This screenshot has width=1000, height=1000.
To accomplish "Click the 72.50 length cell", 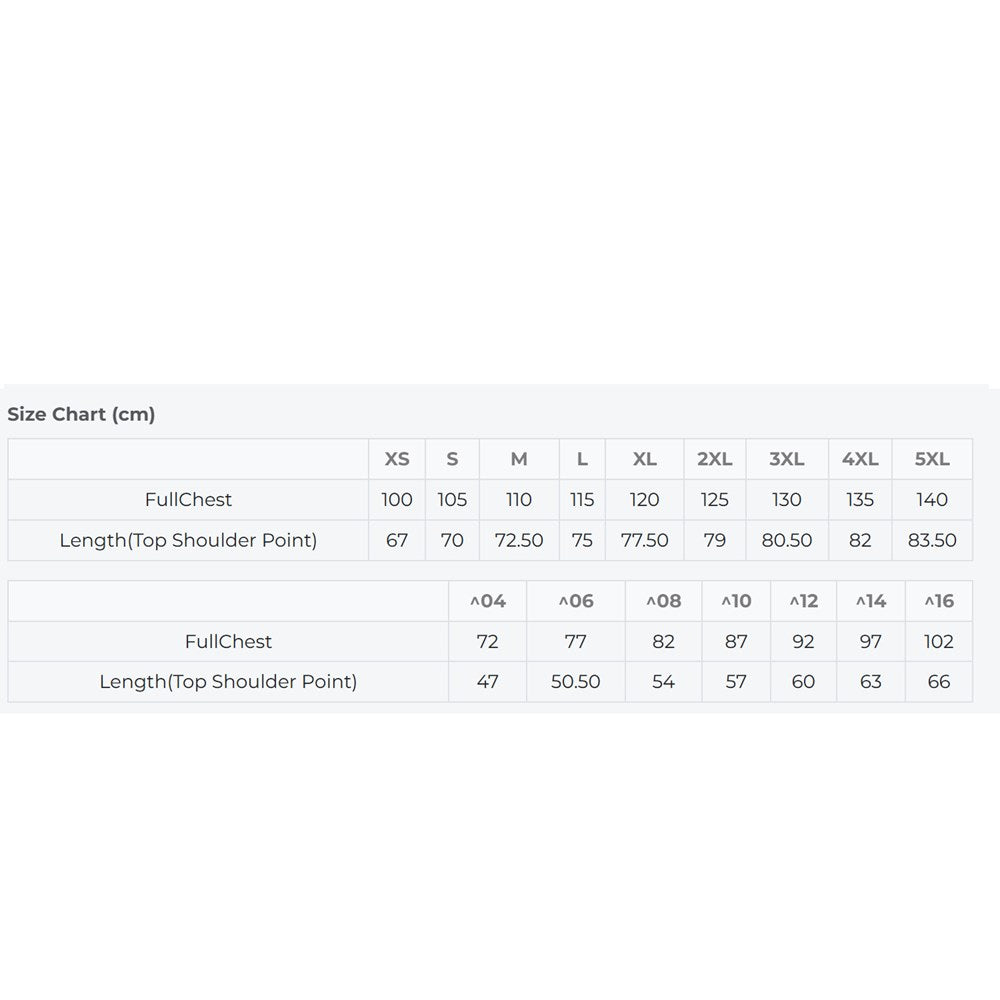I will pos(518,540).
